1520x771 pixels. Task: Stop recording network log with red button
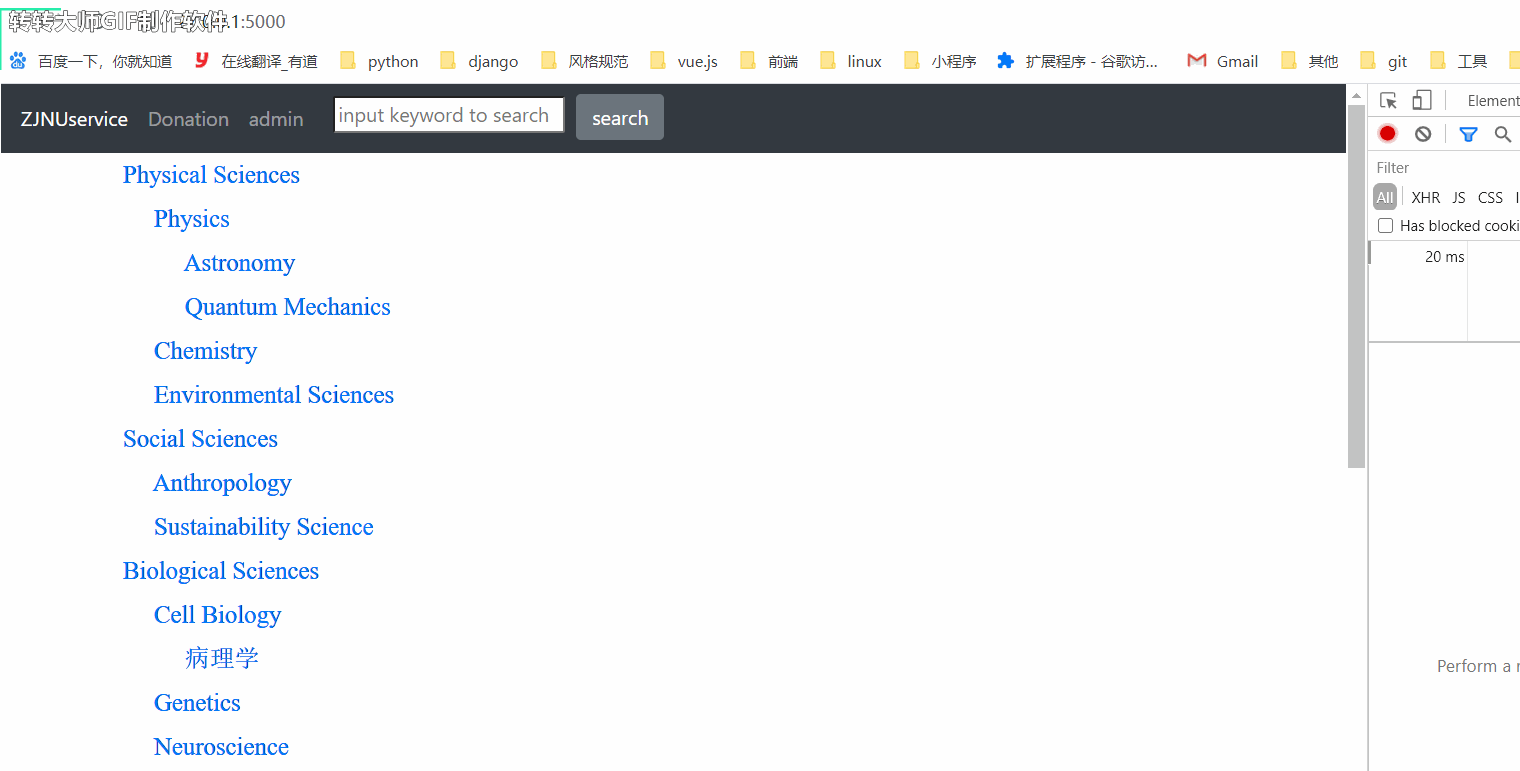pyautogui.click(x=1387, y=134)
